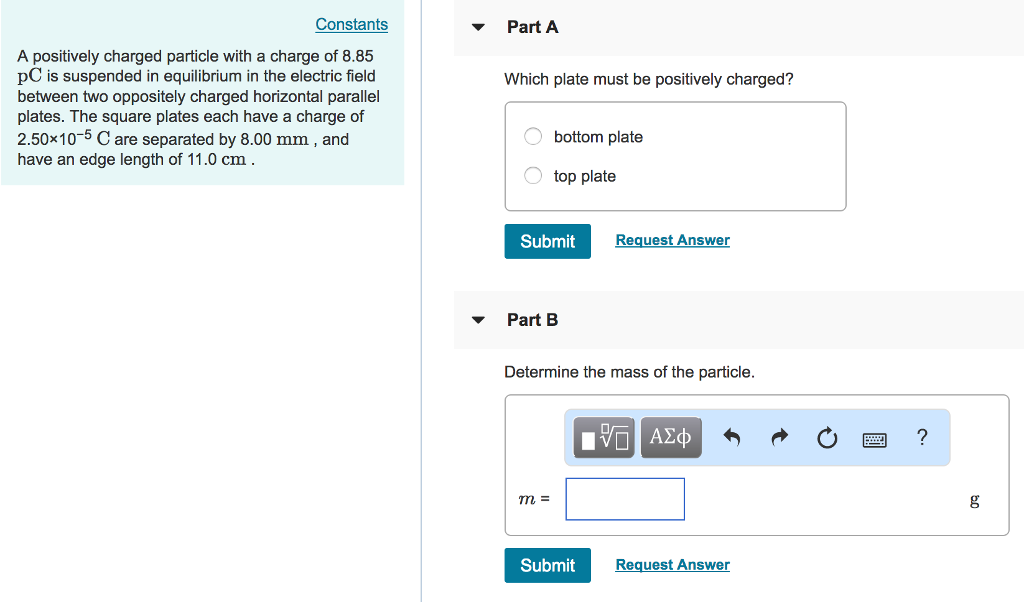Reset the answer with the circular arrow icon

tap(827, 437)
